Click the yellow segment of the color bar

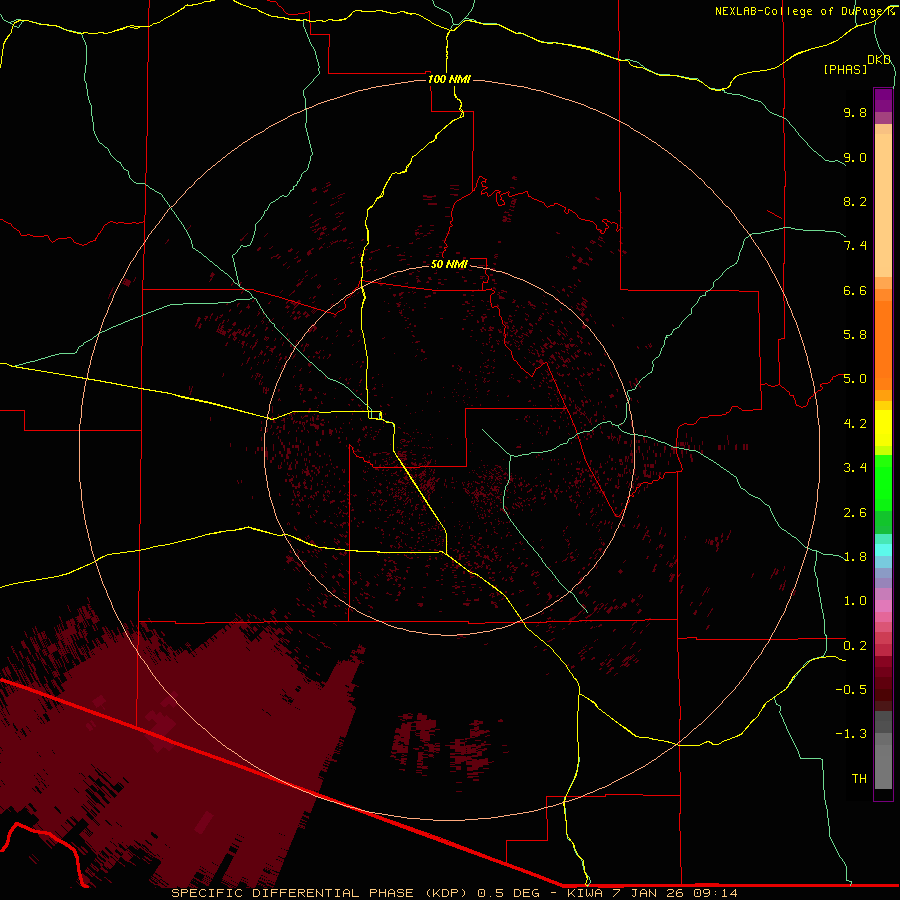click(883, 428)
